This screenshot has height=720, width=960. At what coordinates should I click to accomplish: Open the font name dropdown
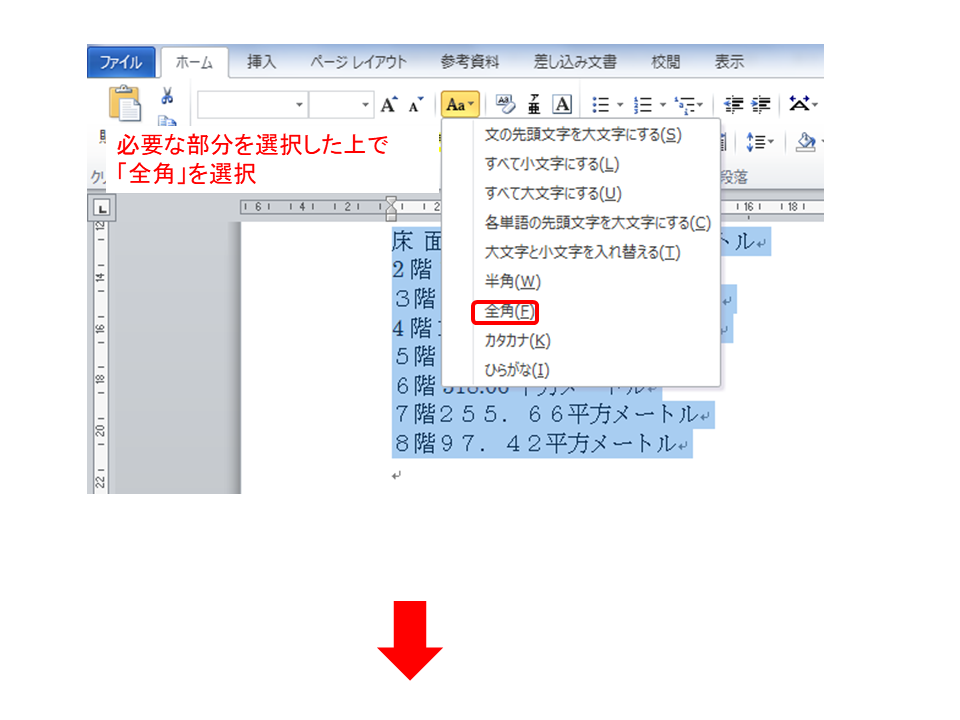tap(299, 105)
